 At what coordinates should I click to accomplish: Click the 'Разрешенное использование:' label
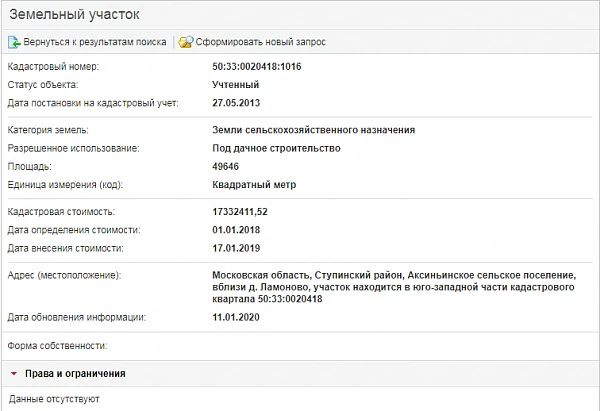(73, 148)
